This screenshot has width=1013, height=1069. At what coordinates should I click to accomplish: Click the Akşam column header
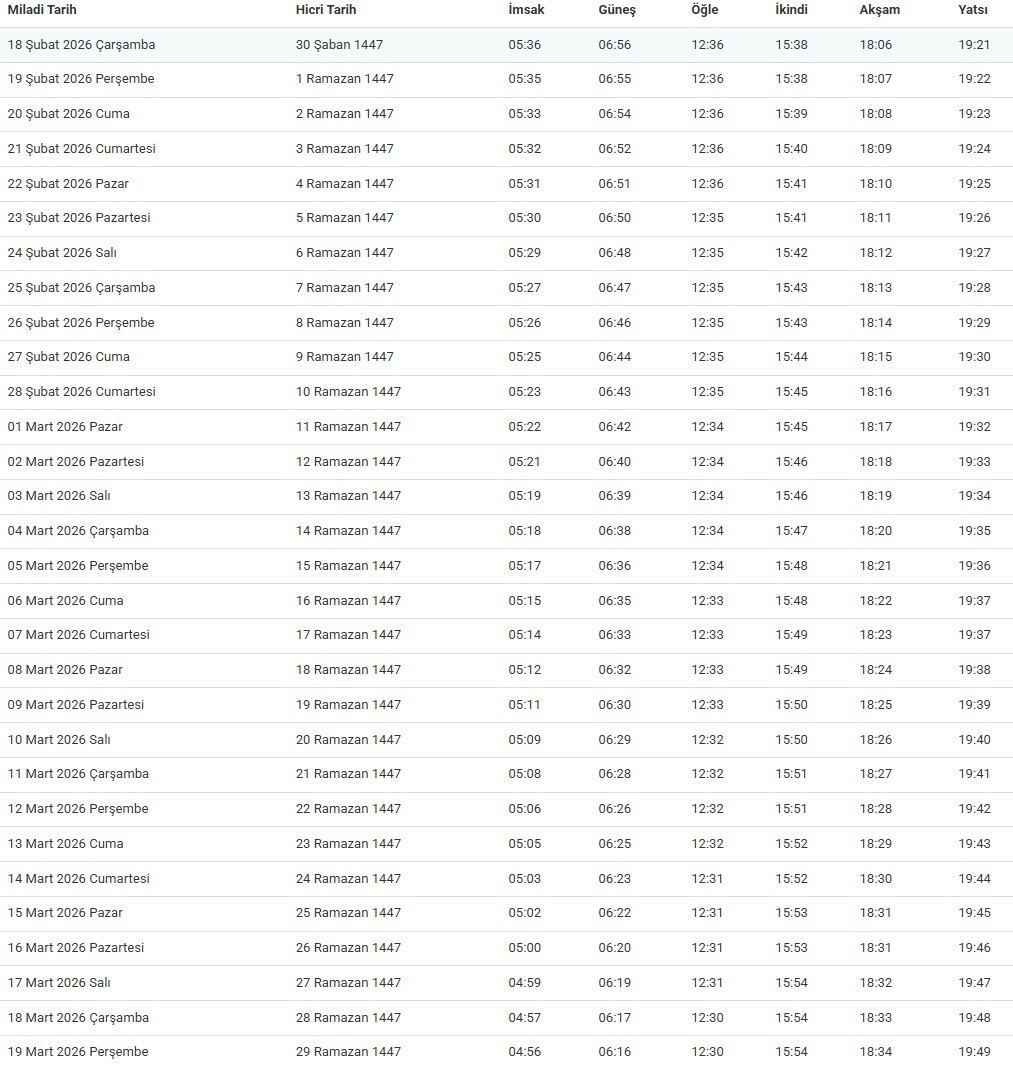(x=879, y=10)
